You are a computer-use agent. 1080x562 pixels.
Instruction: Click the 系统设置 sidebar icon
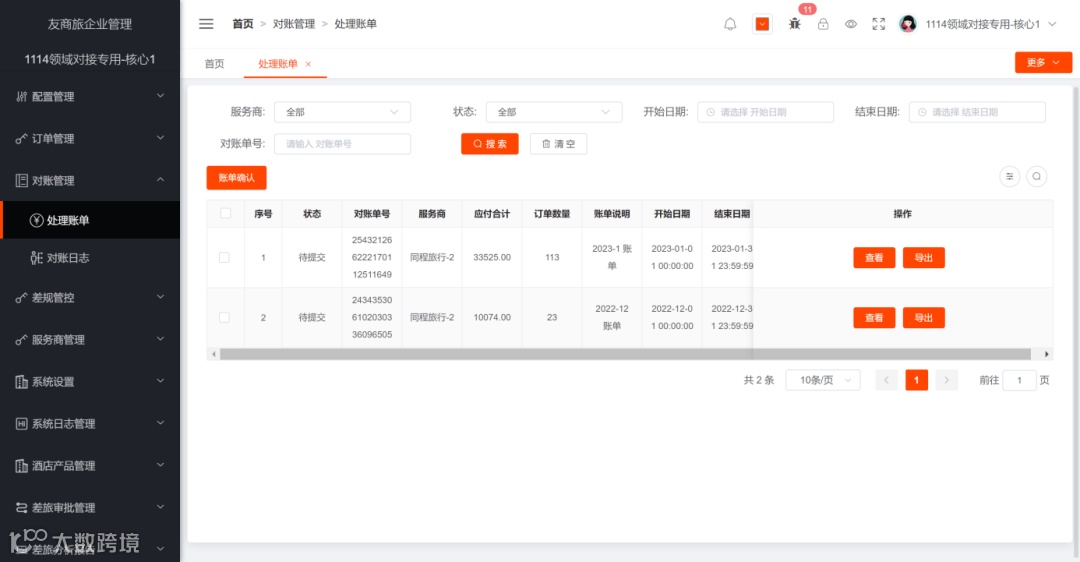(x=21, y=382)
